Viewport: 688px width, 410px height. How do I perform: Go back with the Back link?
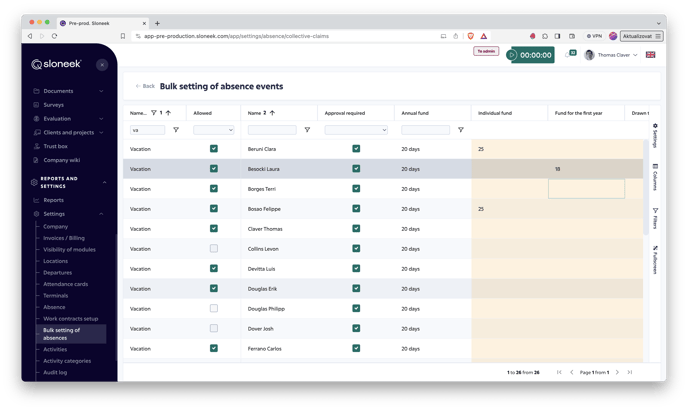pos(145,86)
